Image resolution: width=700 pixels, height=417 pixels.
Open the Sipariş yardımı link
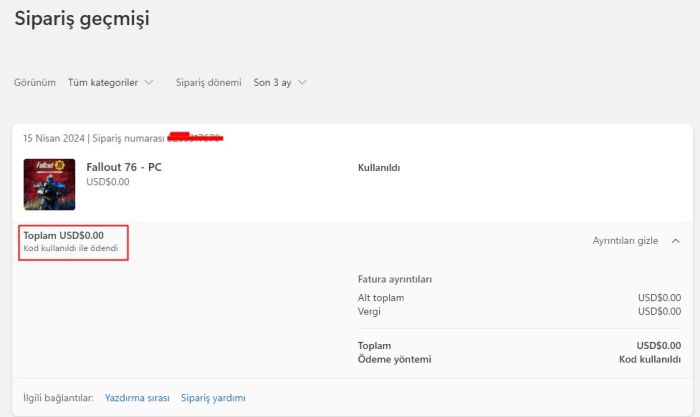[x=213, y=398]
